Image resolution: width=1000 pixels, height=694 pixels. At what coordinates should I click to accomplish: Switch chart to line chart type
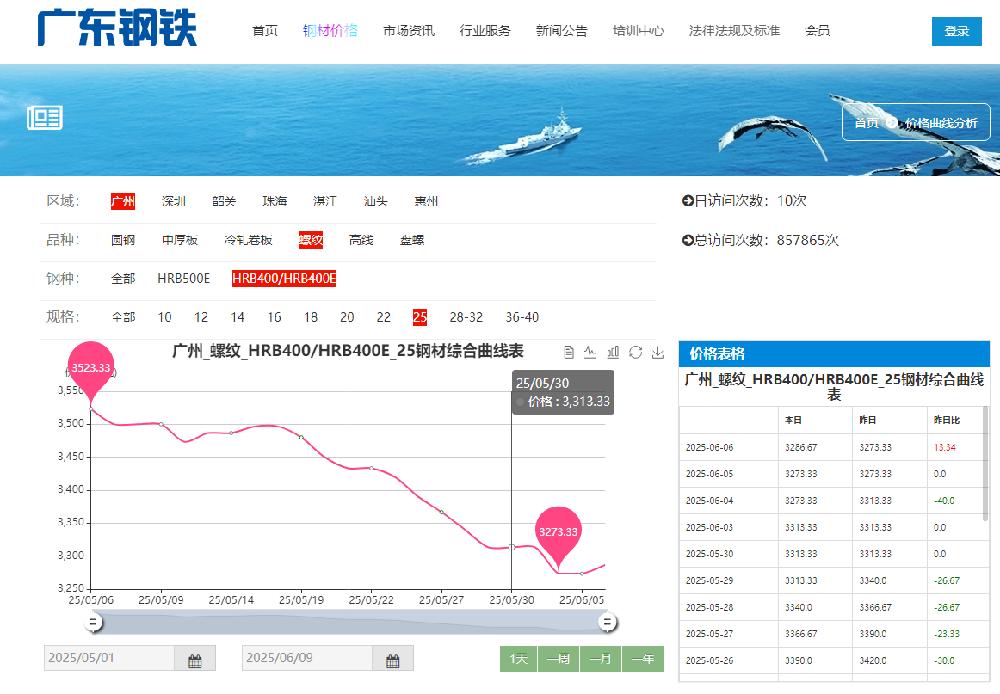590,352
